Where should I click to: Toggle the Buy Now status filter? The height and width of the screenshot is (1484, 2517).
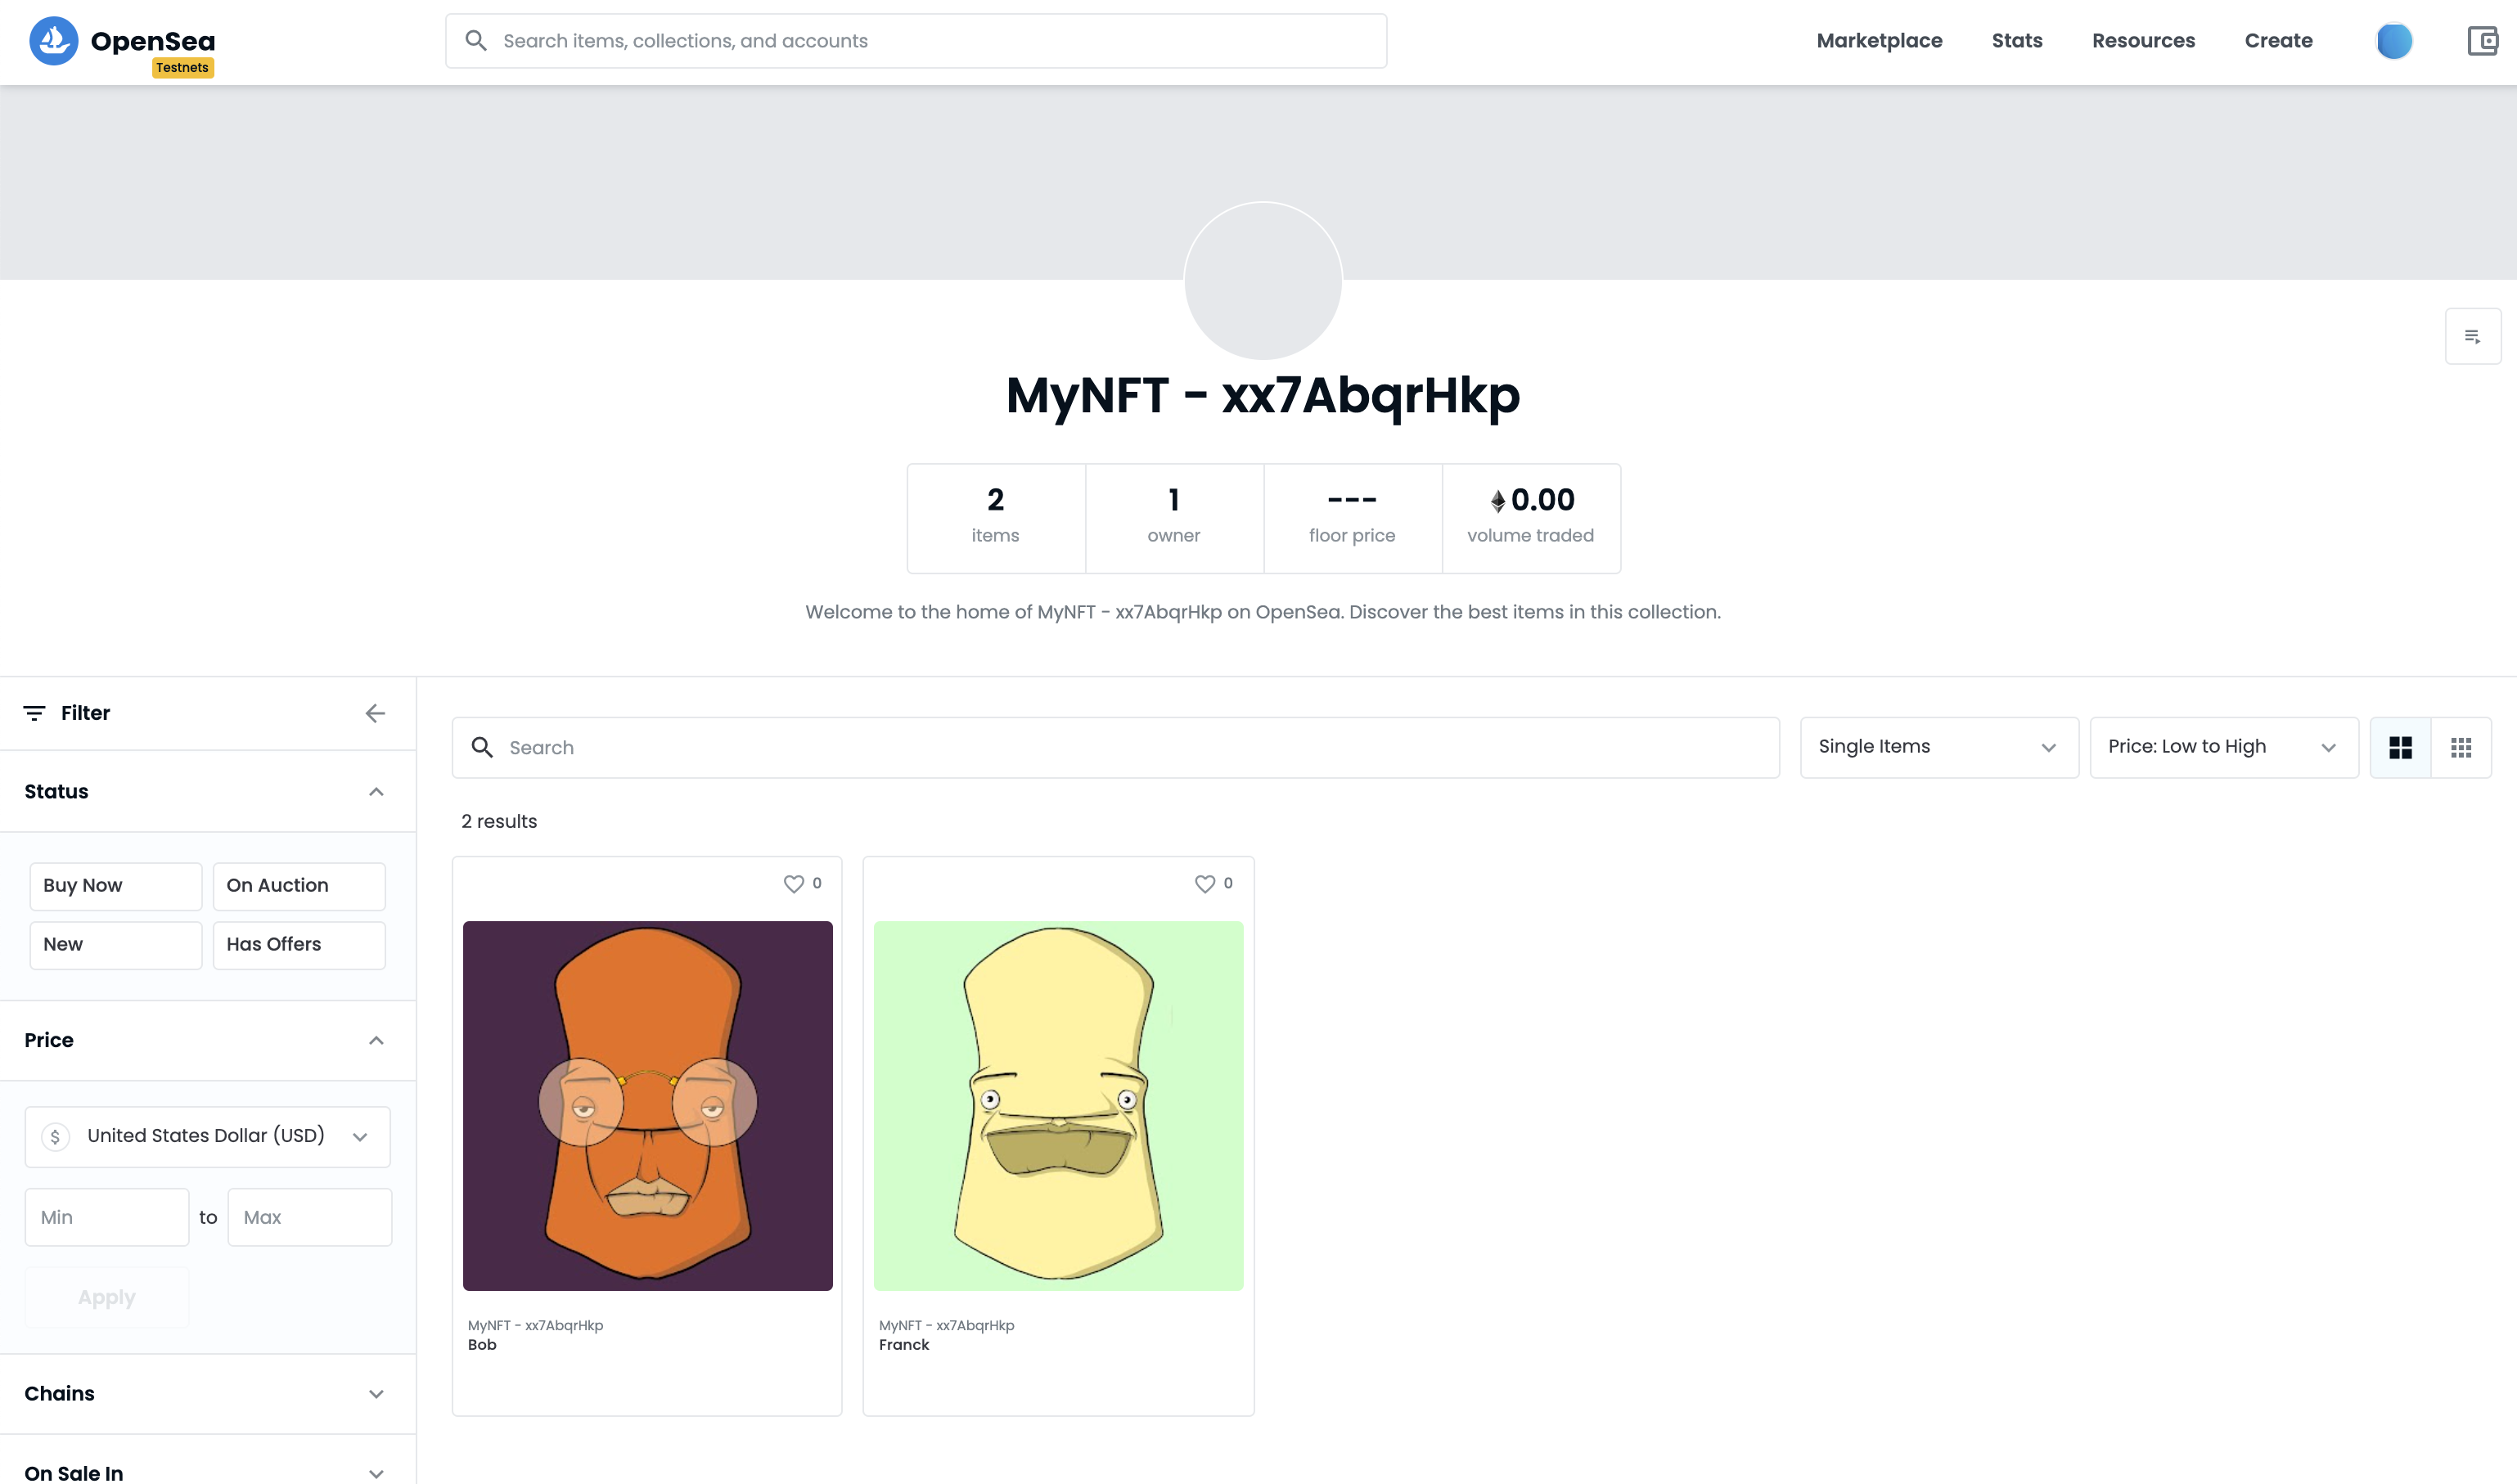click(x=115, y=886)
